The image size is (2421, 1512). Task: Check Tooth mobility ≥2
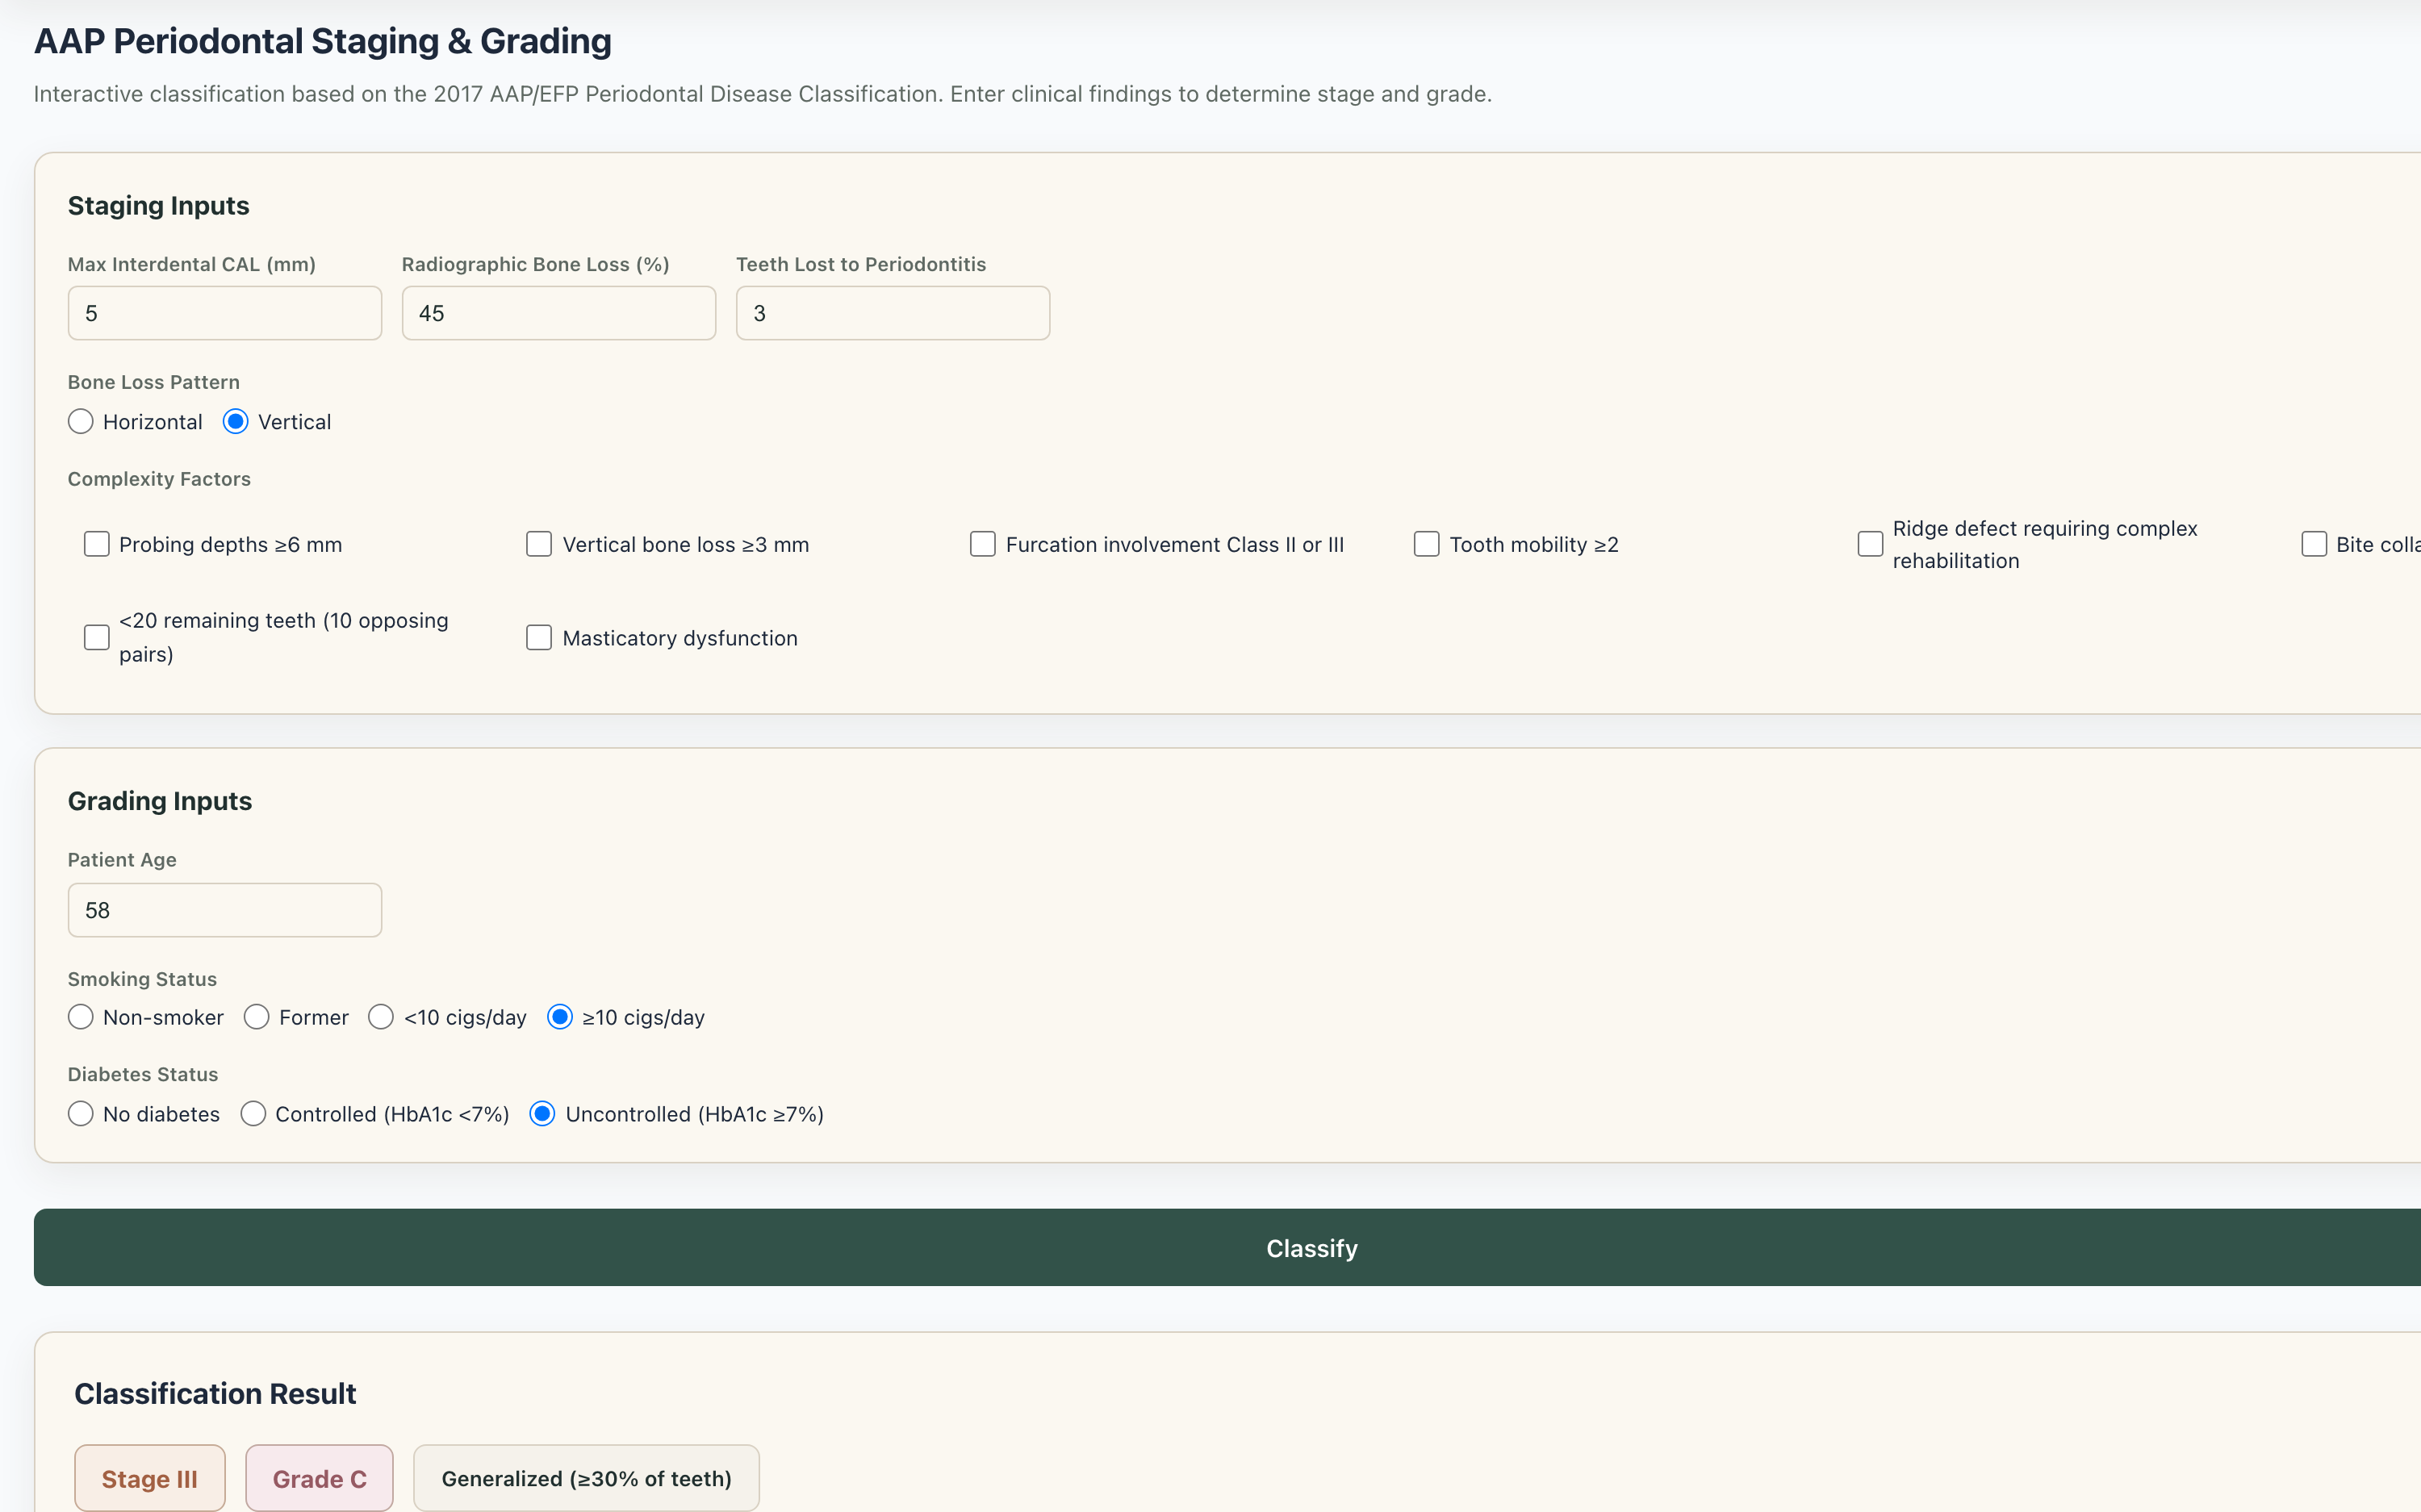[x=1427, y=544]
